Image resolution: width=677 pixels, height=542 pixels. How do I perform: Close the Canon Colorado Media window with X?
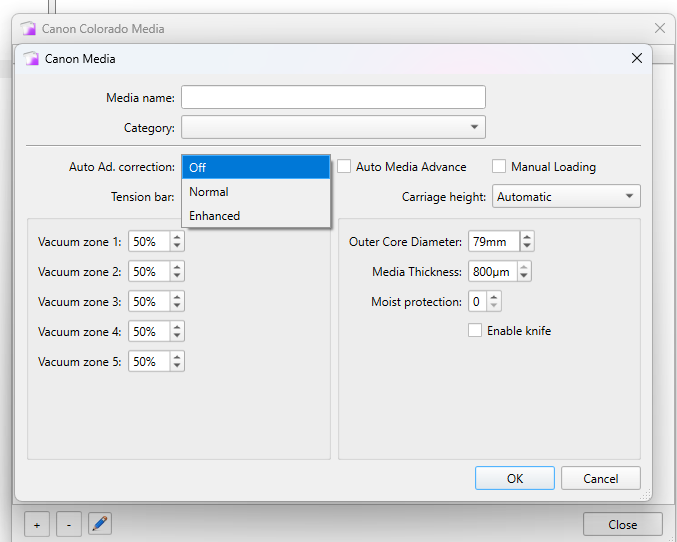point(660,29)
